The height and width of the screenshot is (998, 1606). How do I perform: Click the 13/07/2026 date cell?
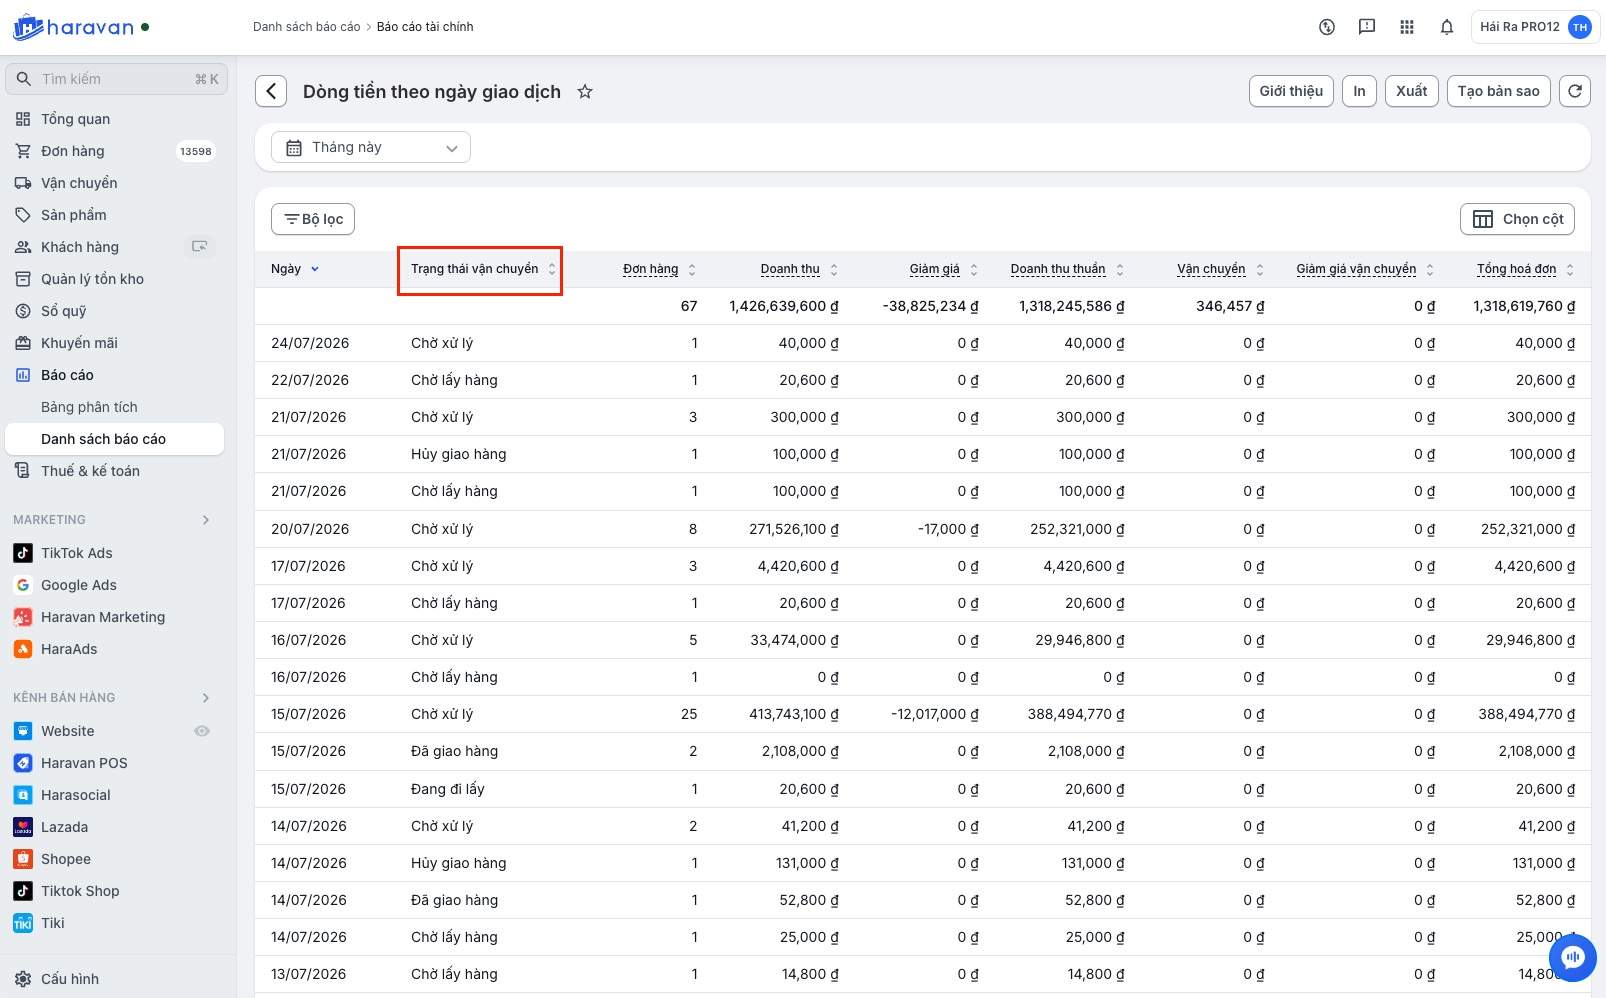(309, 974)
